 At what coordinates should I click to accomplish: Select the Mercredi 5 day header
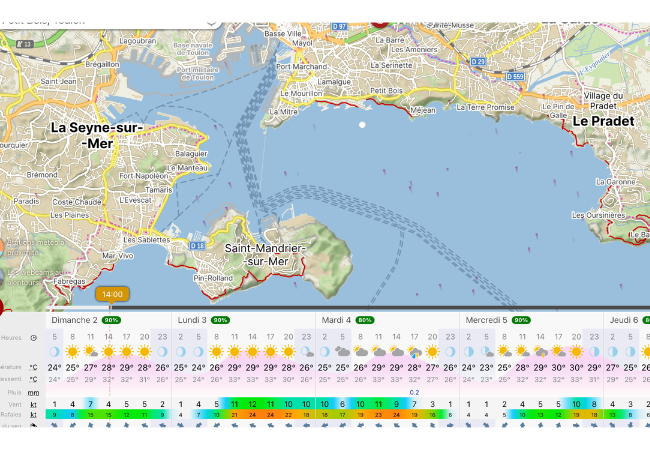coord(486,320)
